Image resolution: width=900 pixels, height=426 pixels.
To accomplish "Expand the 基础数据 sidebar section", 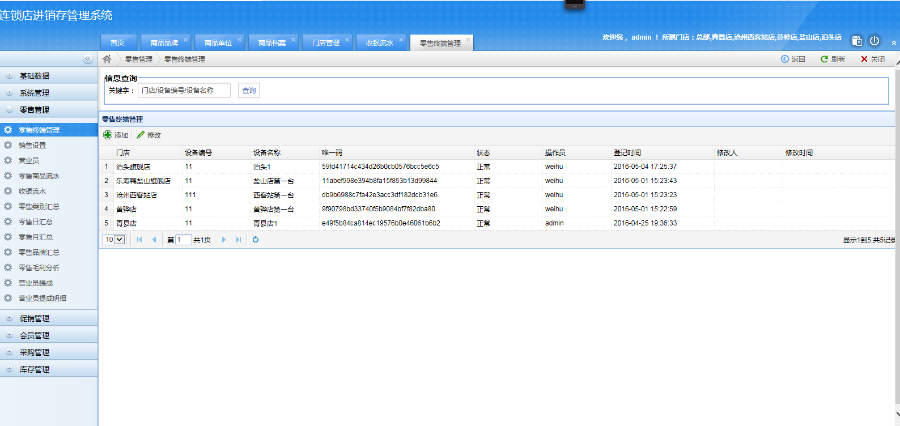I will tap(41, 76).
